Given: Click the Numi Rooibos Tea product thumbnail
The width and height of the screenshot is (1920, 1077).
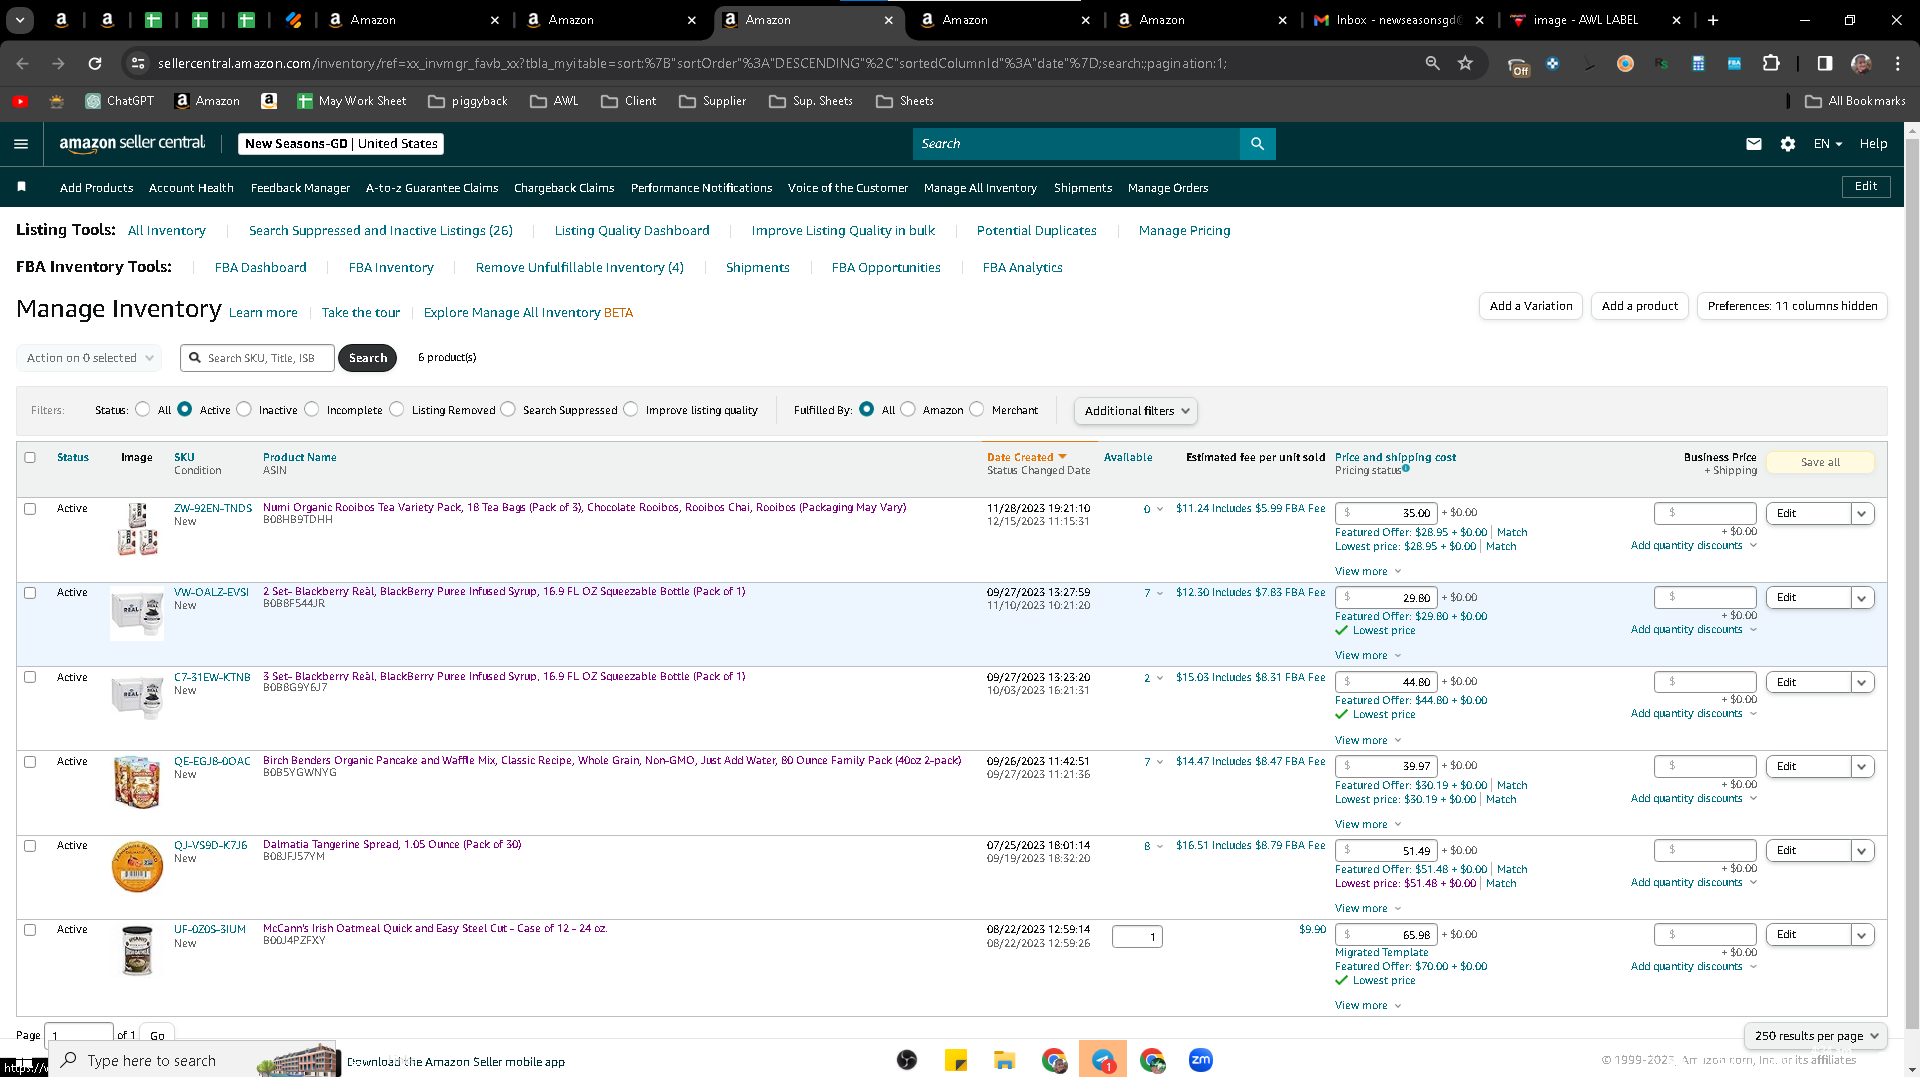Looking at the screenshot, I should [x=138, y=530].
